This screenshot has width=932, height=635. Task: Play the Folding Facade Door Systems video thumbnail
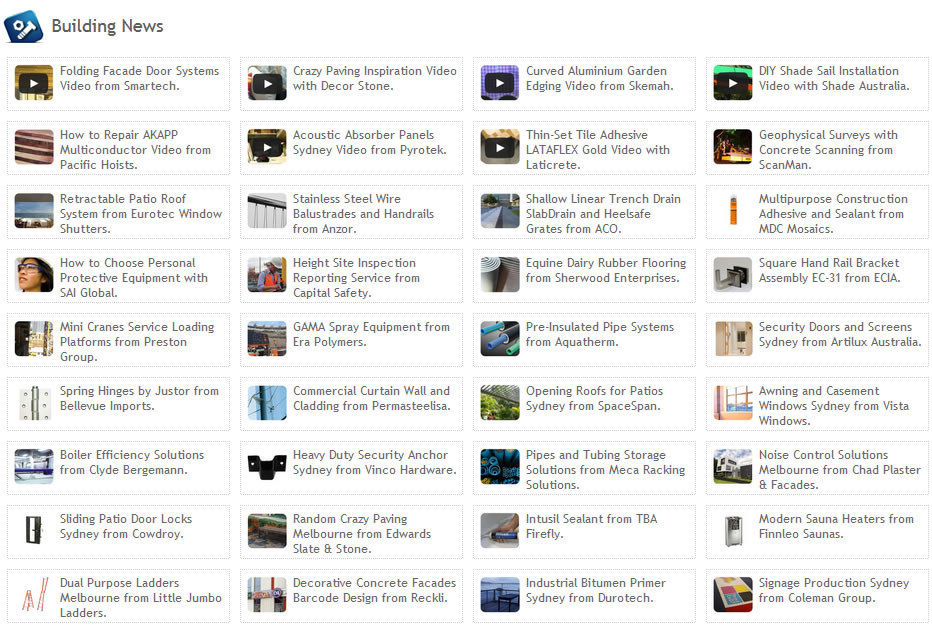pyautogui.click(x=34, y=83)
